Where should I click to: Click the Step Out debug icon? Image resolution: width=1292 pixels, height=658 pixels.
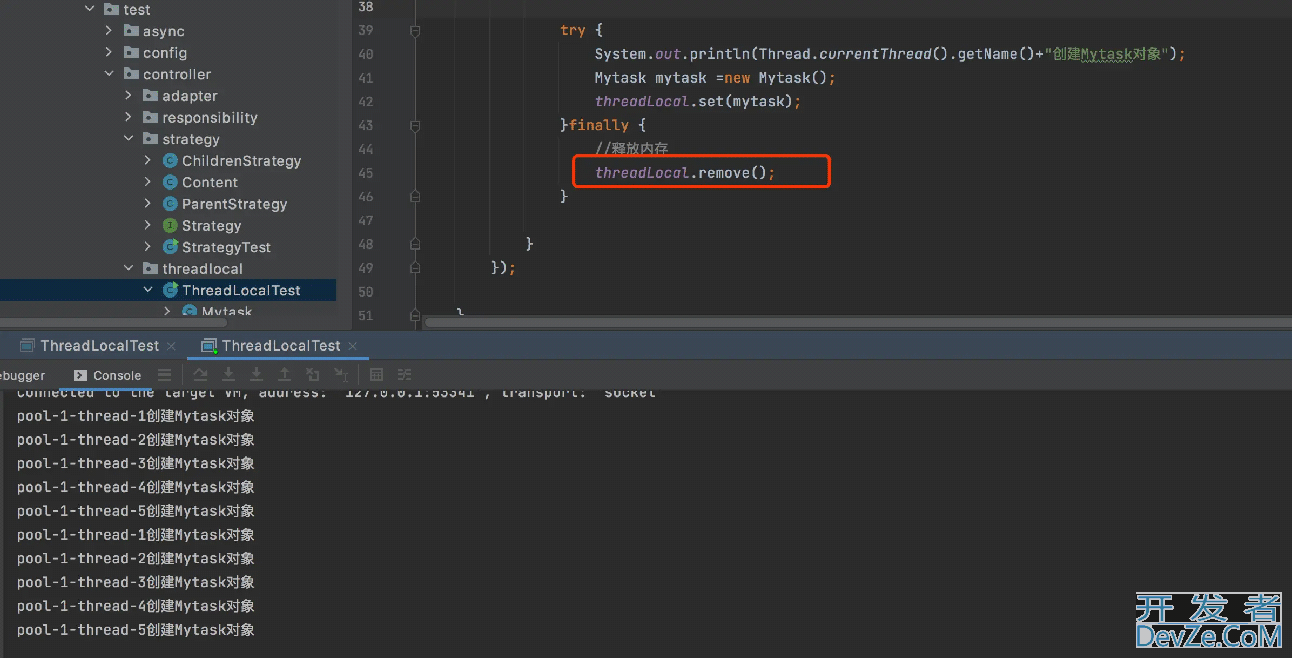click(x=285, y=375)
